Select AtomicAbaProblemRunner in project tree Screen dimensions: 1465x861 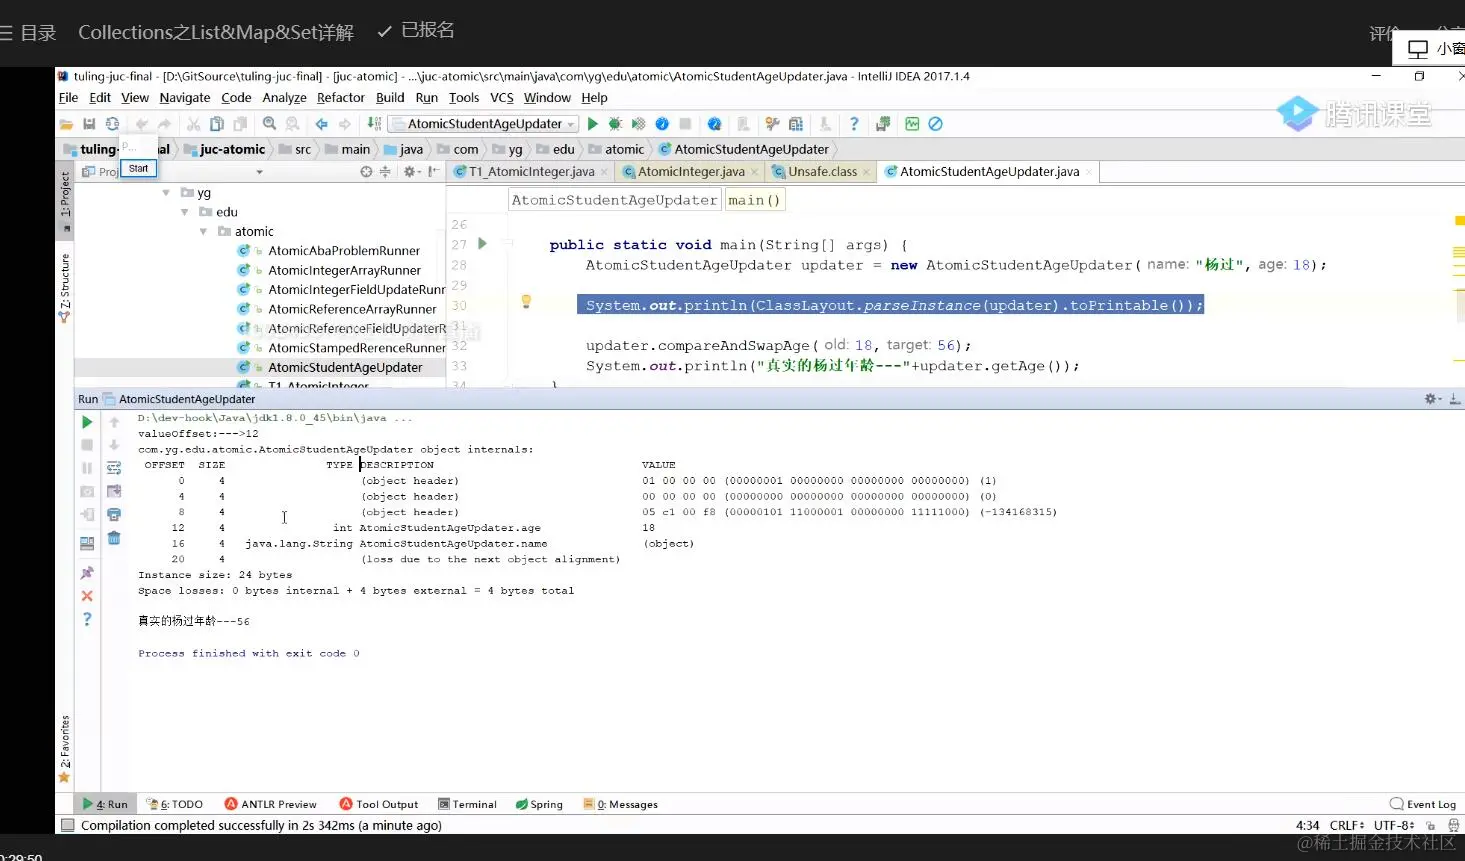point(344,251)
